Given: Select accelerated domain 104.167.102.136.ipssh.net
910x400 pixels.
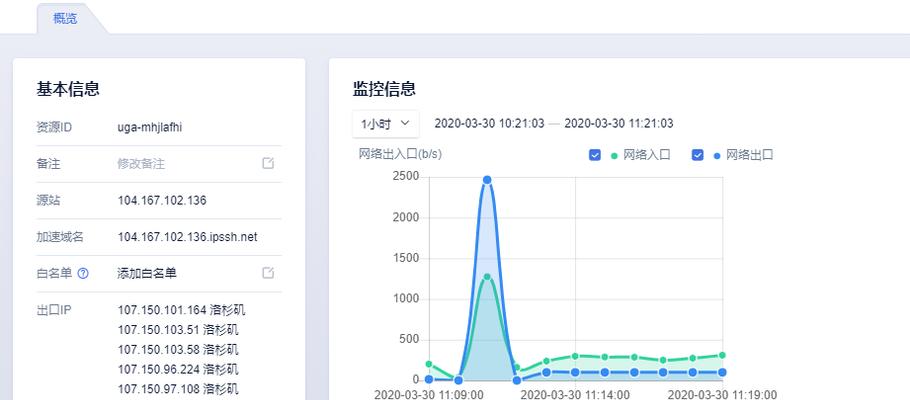Looking at the screenshot, I should (187, 237).
